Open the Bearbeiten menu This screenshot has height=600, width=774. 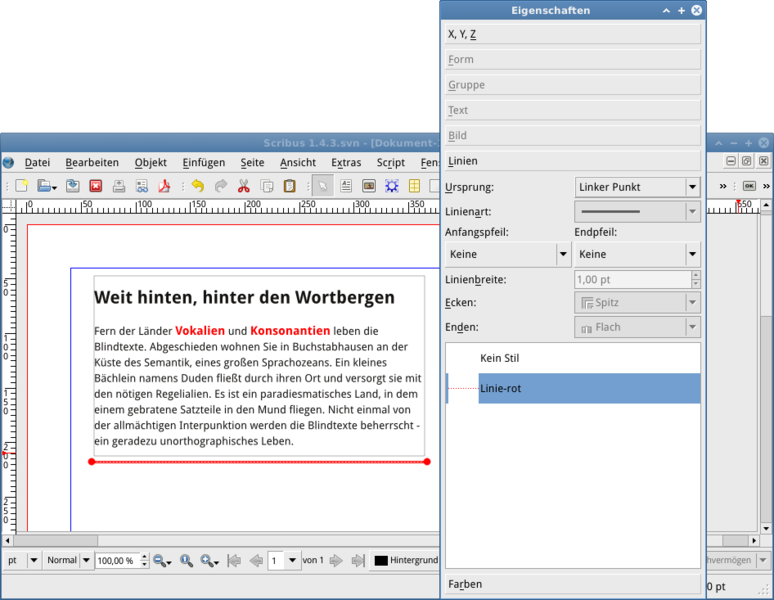click(92, 162)
